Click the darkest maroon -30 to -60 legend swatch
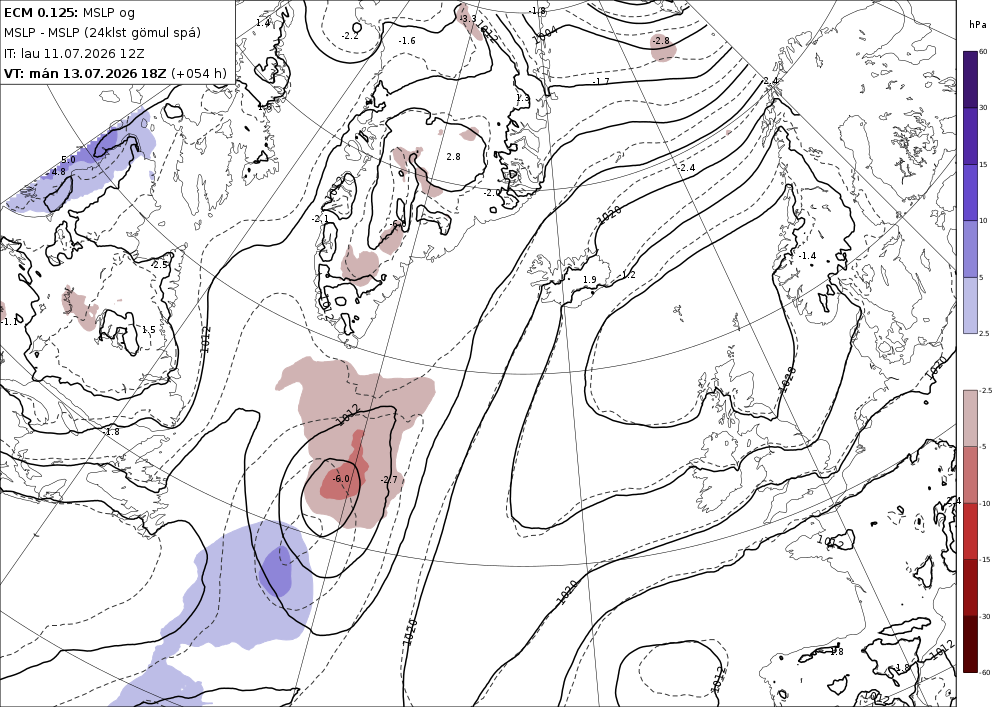This screenshot has height=707, width=1000. pyautogui.click(x=970, y=644)
